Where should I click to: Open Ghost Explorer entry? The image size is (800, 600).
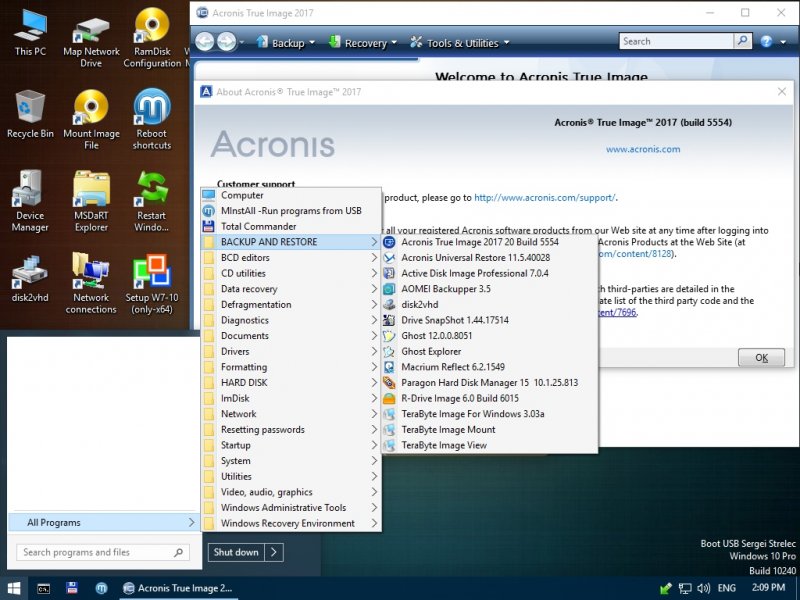tap(489, 352)
